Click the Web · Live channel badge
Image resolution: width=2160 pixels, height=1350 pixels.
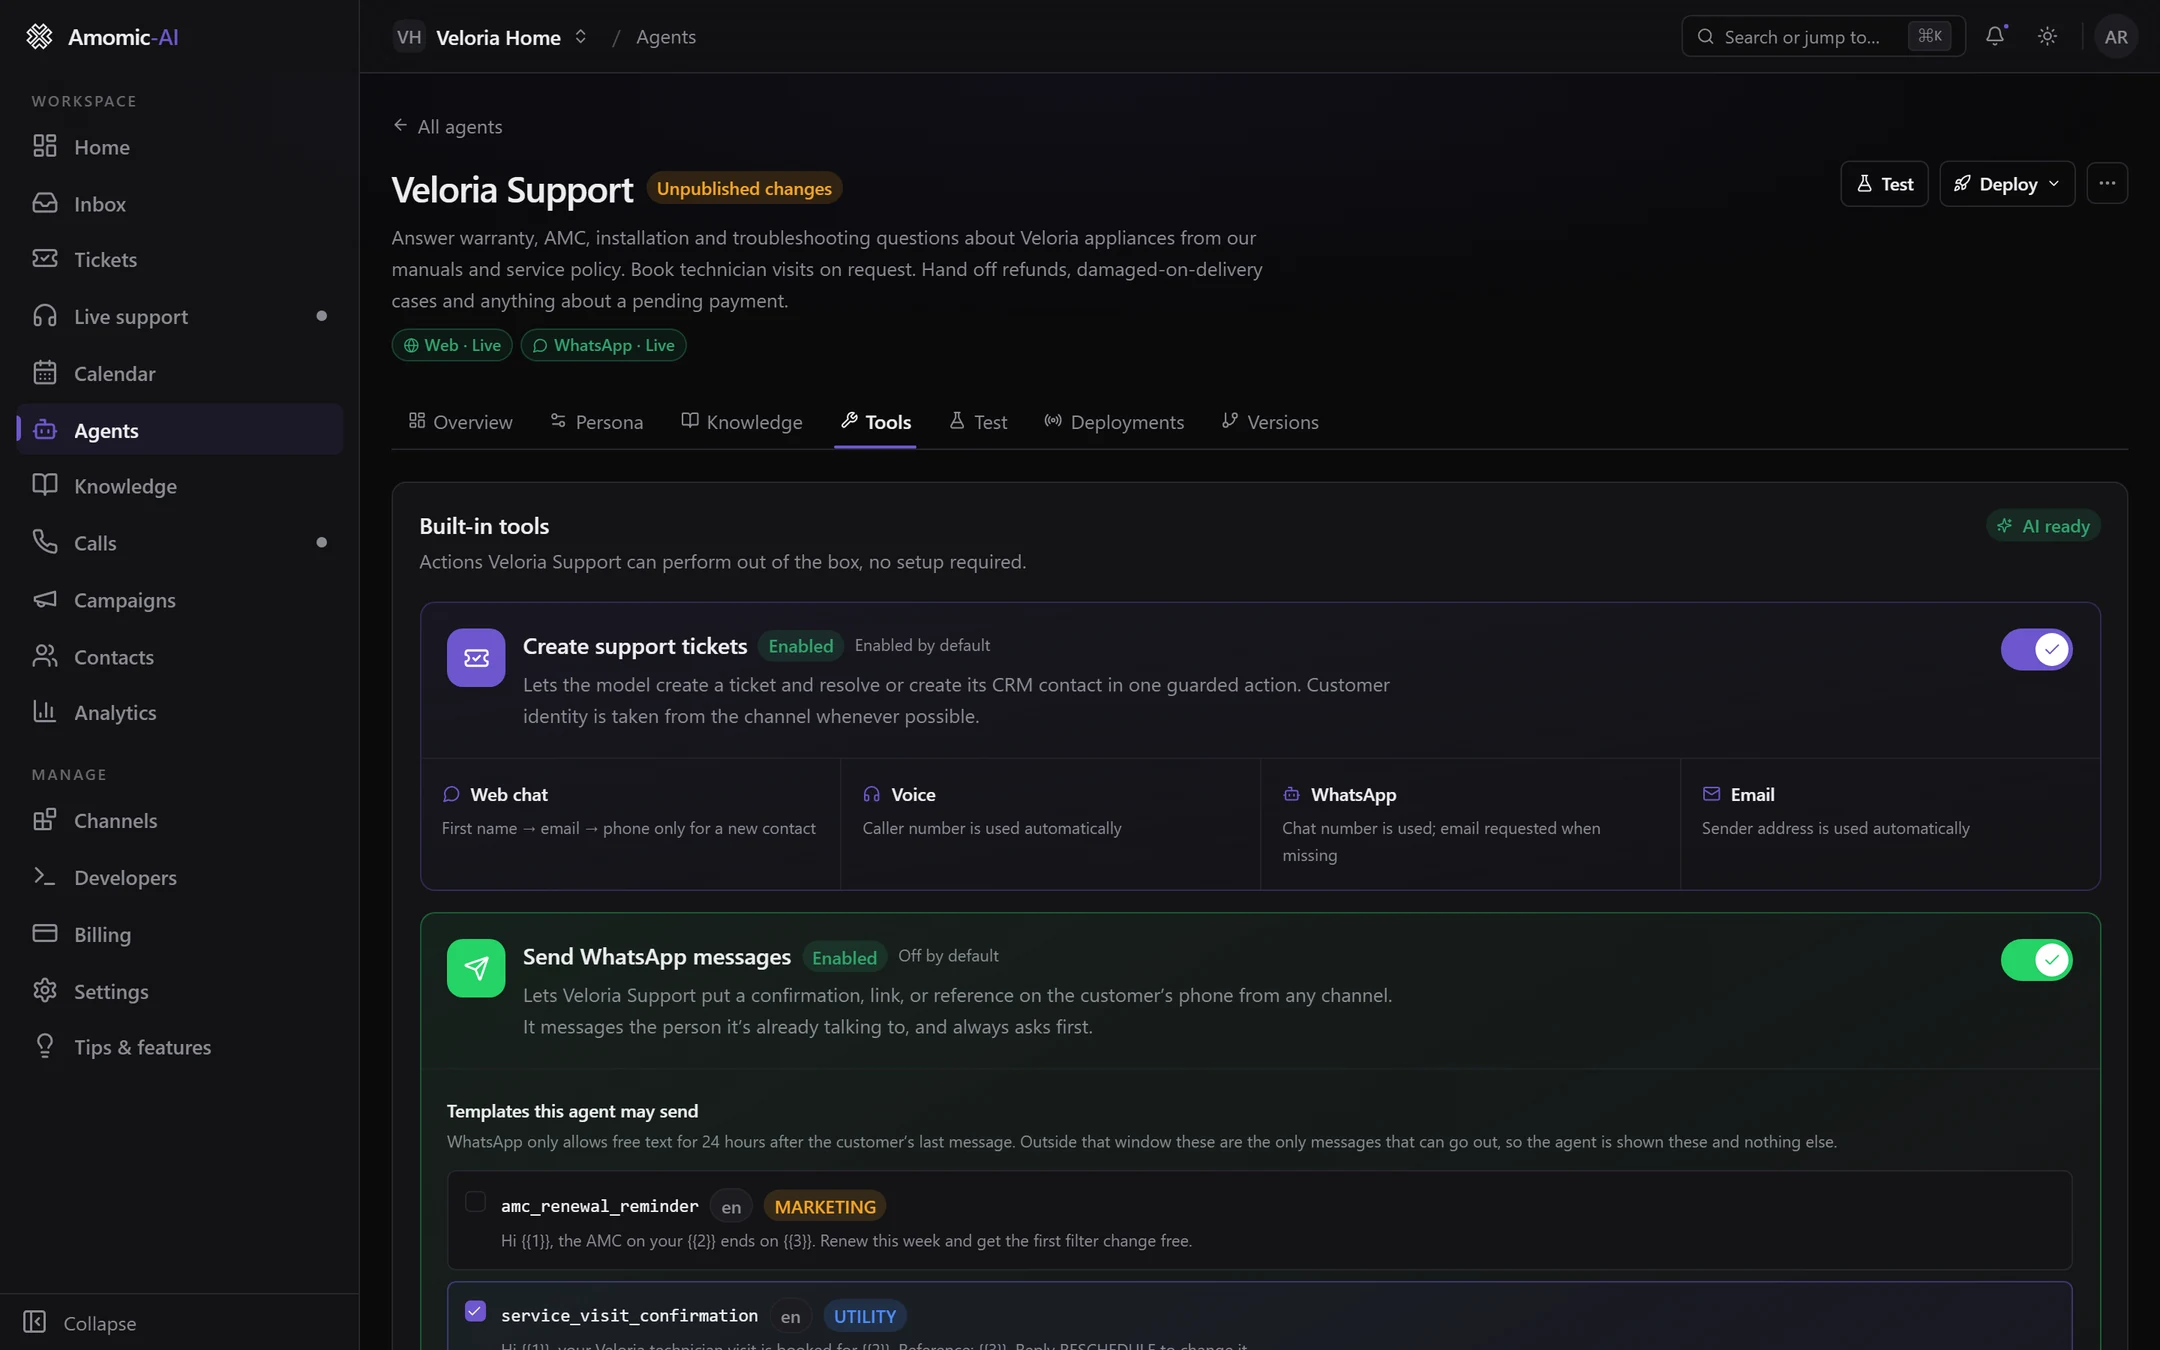pyautogui.click(x=452, y=345)
